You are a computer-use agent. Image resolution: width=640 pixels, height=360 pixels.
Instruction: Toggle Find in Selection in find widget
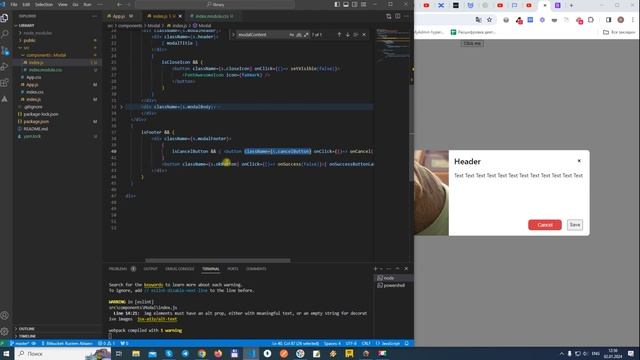click(x=356, y=35)
